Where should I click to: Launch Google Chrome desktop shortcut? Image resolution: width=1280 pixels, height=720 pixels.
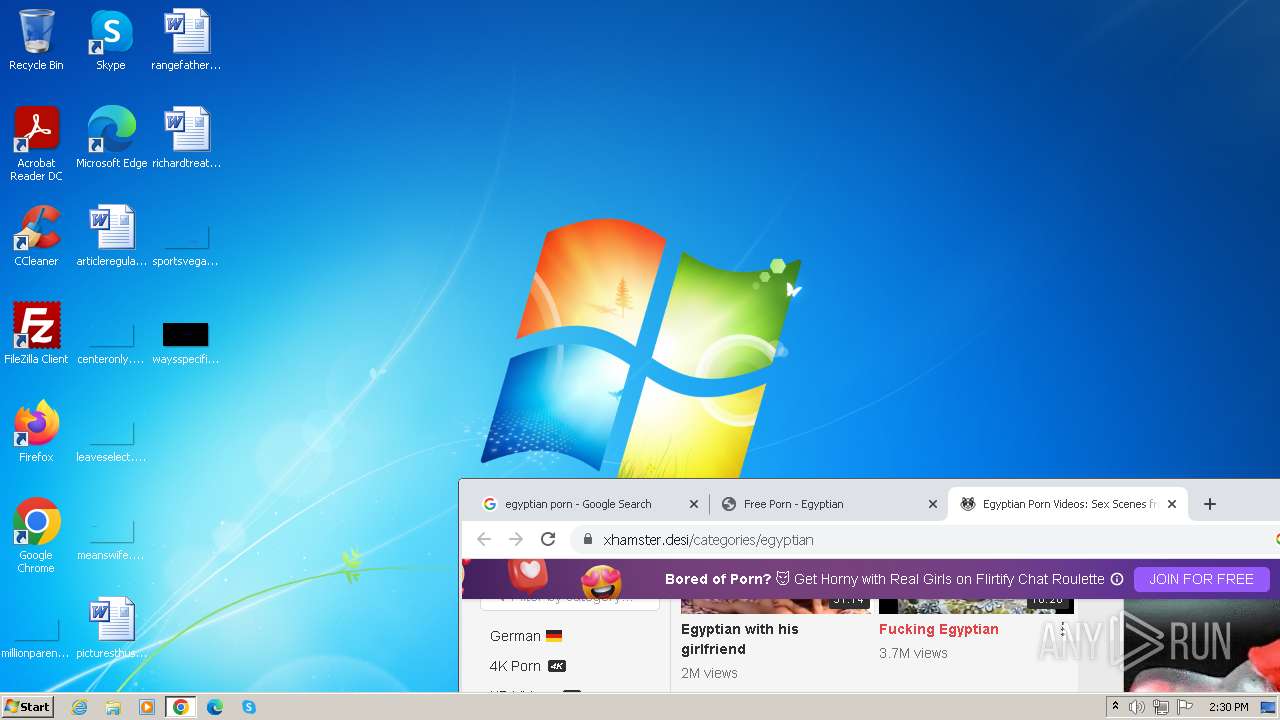(x=36, y=536)
